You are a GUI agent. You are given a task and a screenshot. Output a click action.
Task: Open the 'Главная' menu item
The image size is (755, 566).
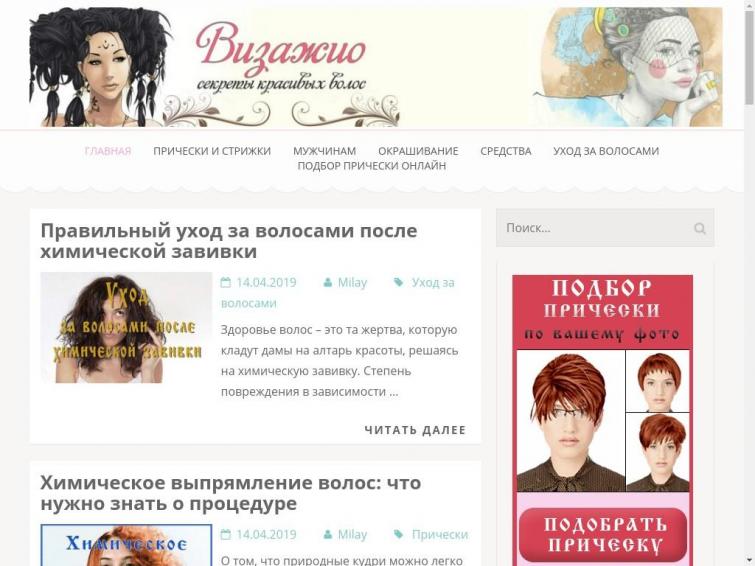(108, 151)
